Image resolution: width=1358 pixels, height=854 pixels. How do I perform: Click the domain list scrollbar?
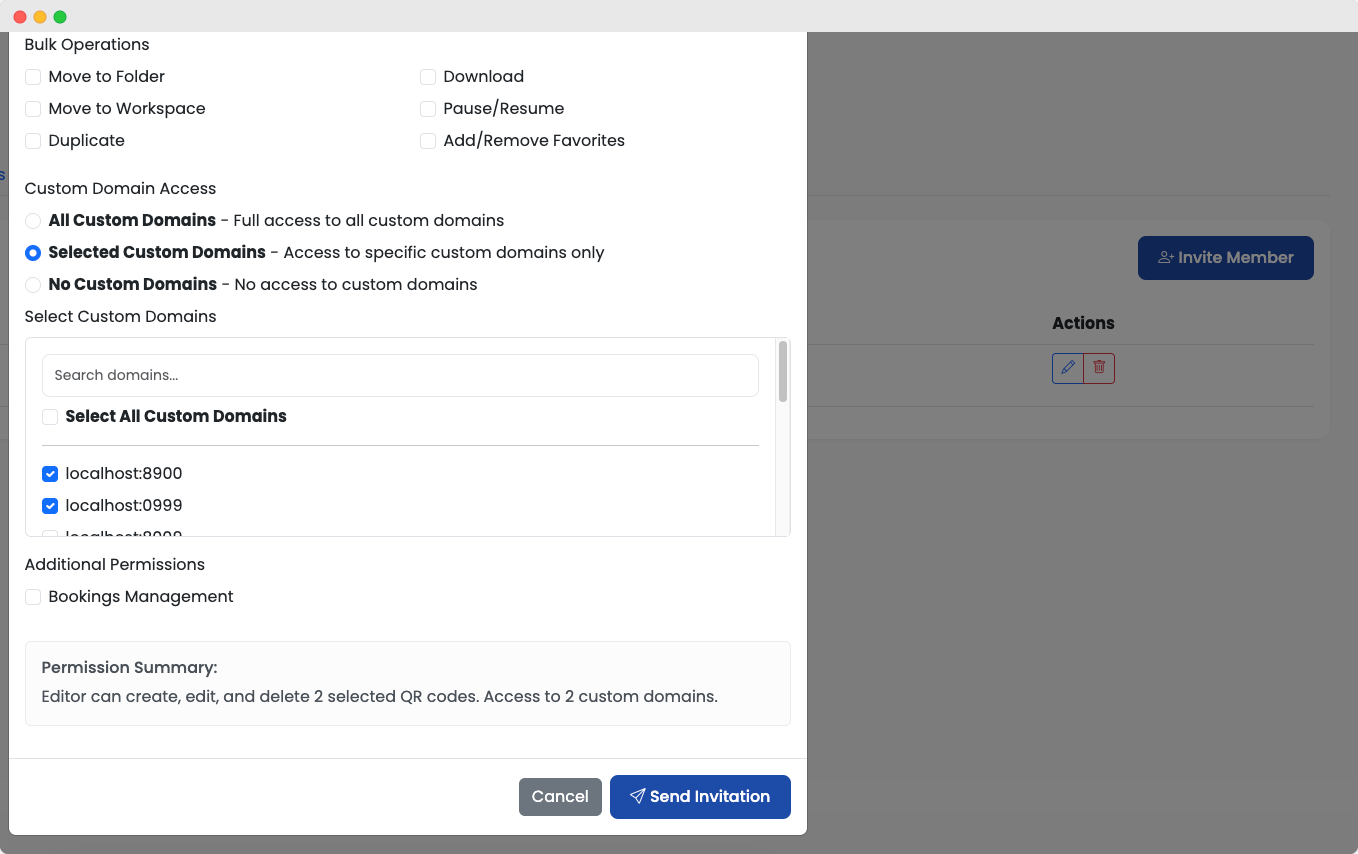point(783,372)
